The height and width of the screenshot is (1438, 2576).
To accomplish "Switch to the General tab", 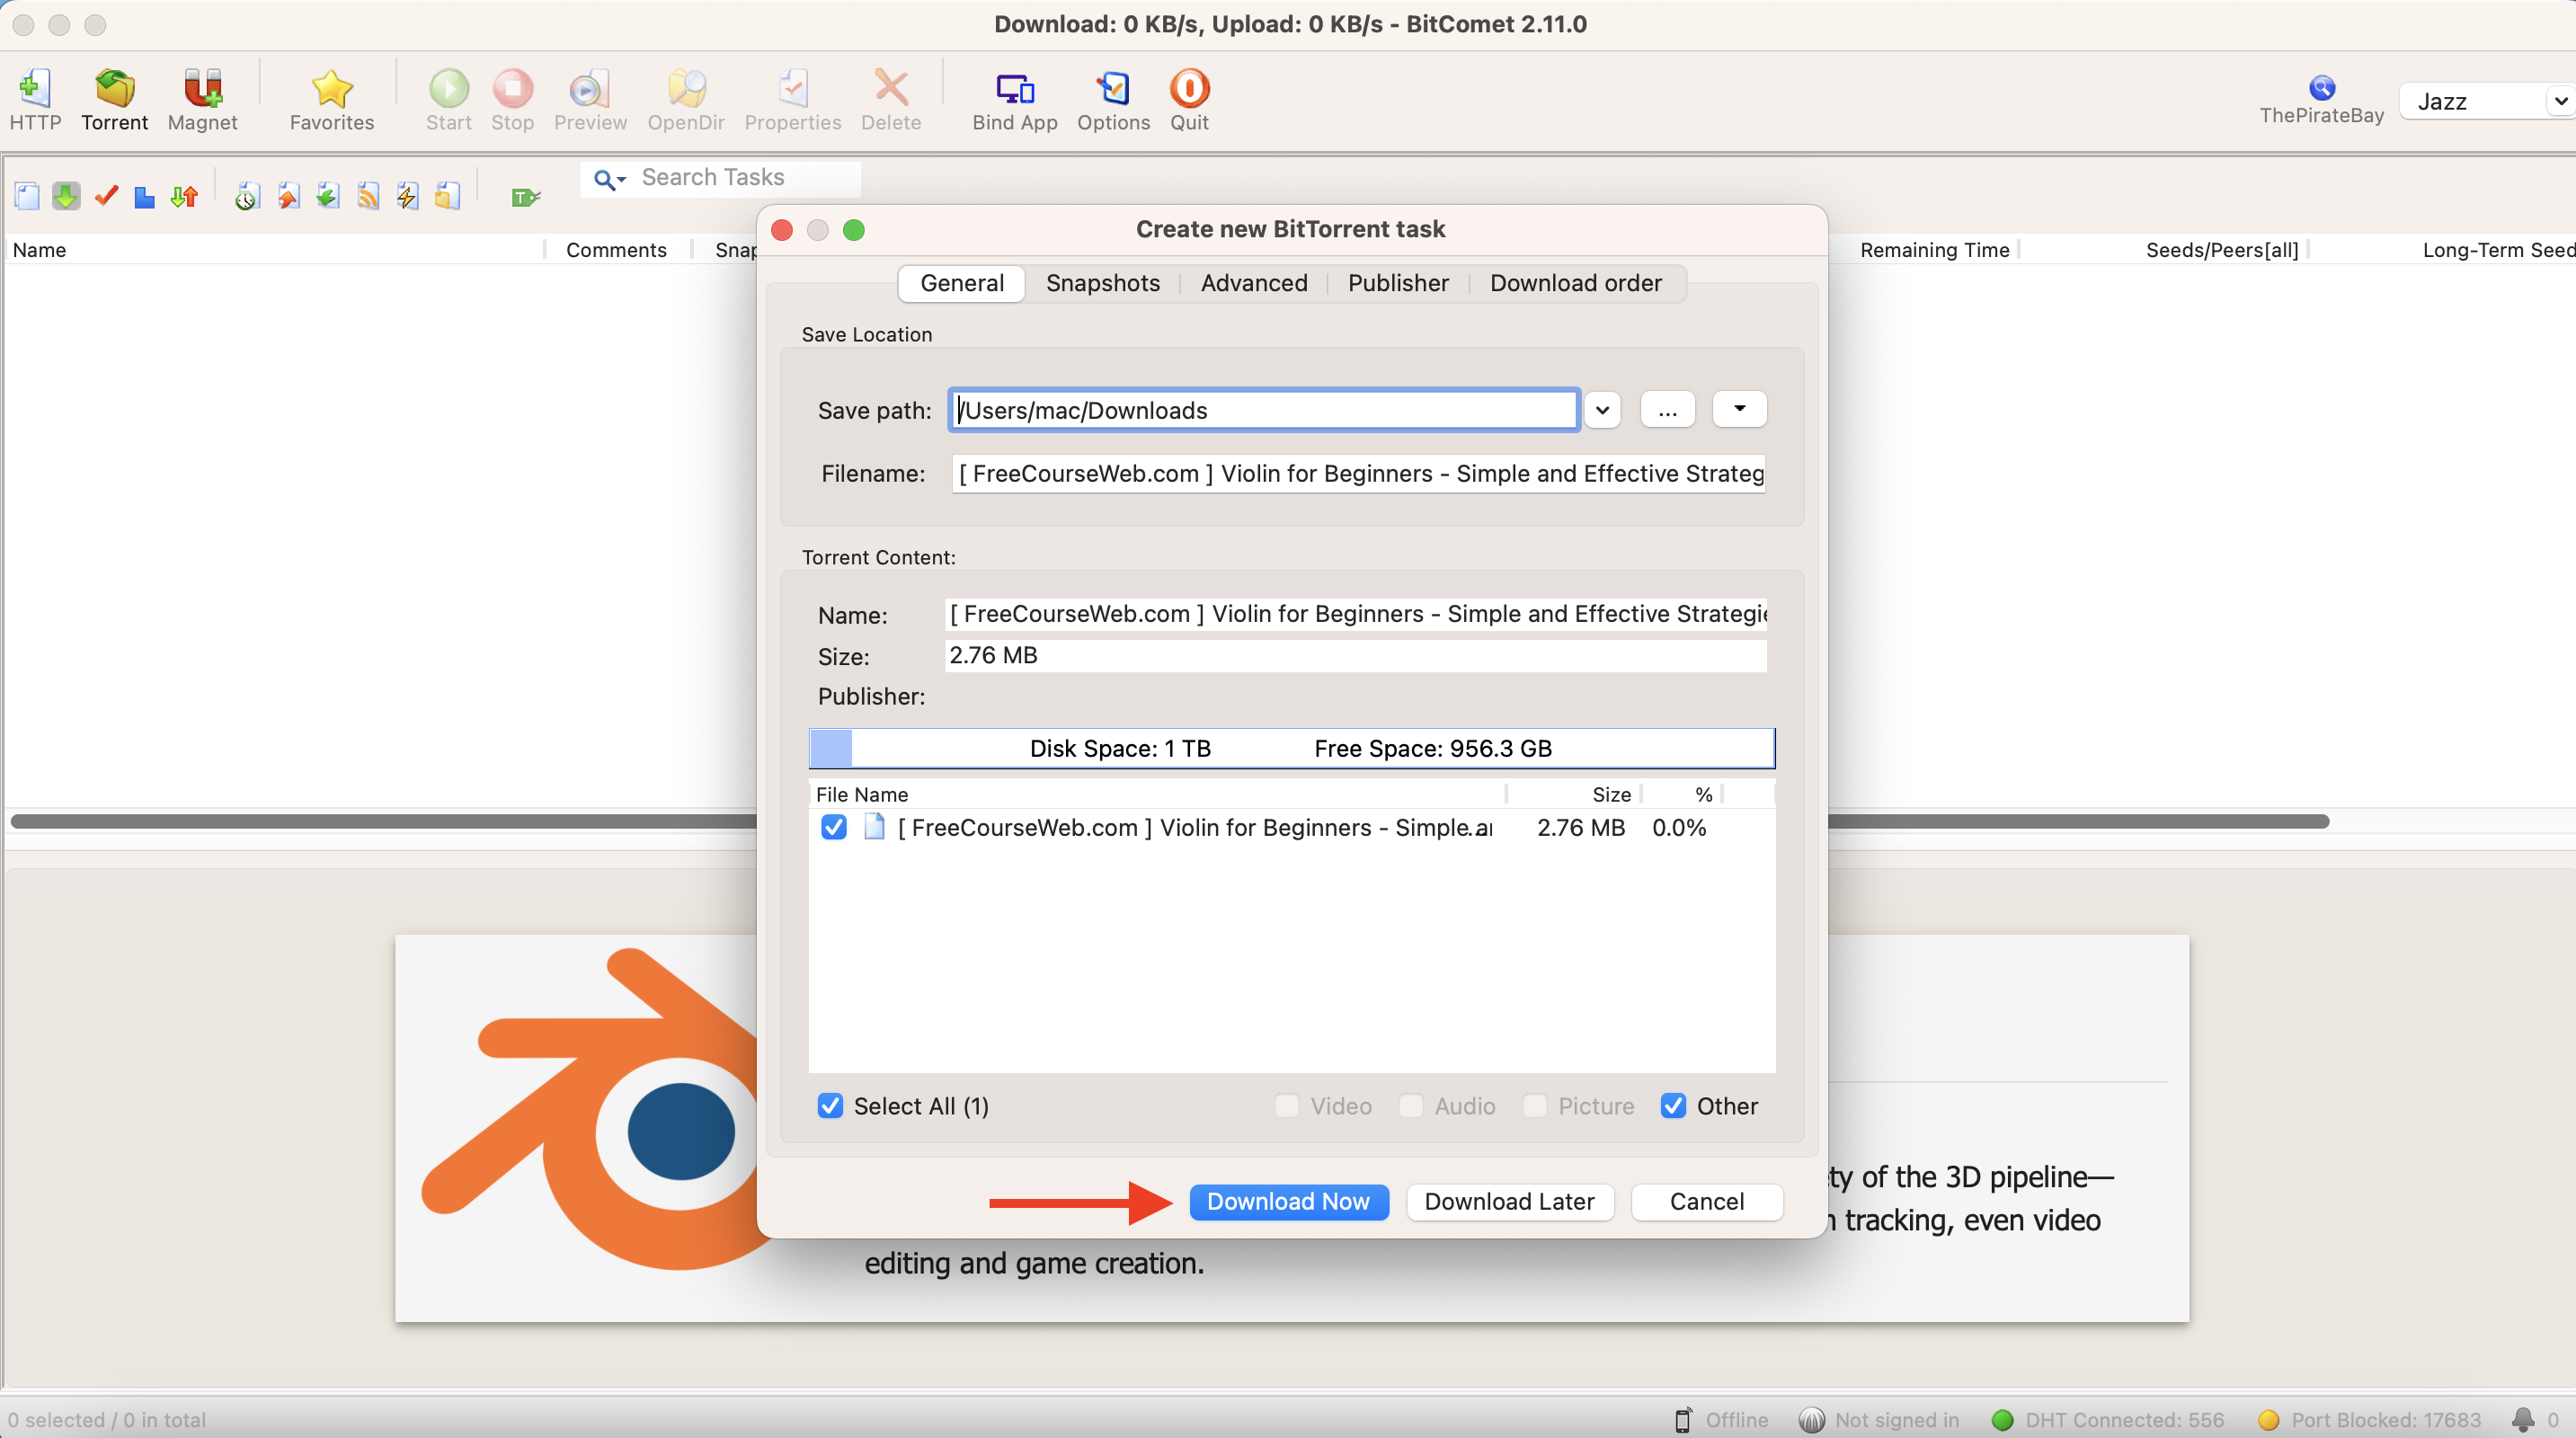I will pos(962,283).
